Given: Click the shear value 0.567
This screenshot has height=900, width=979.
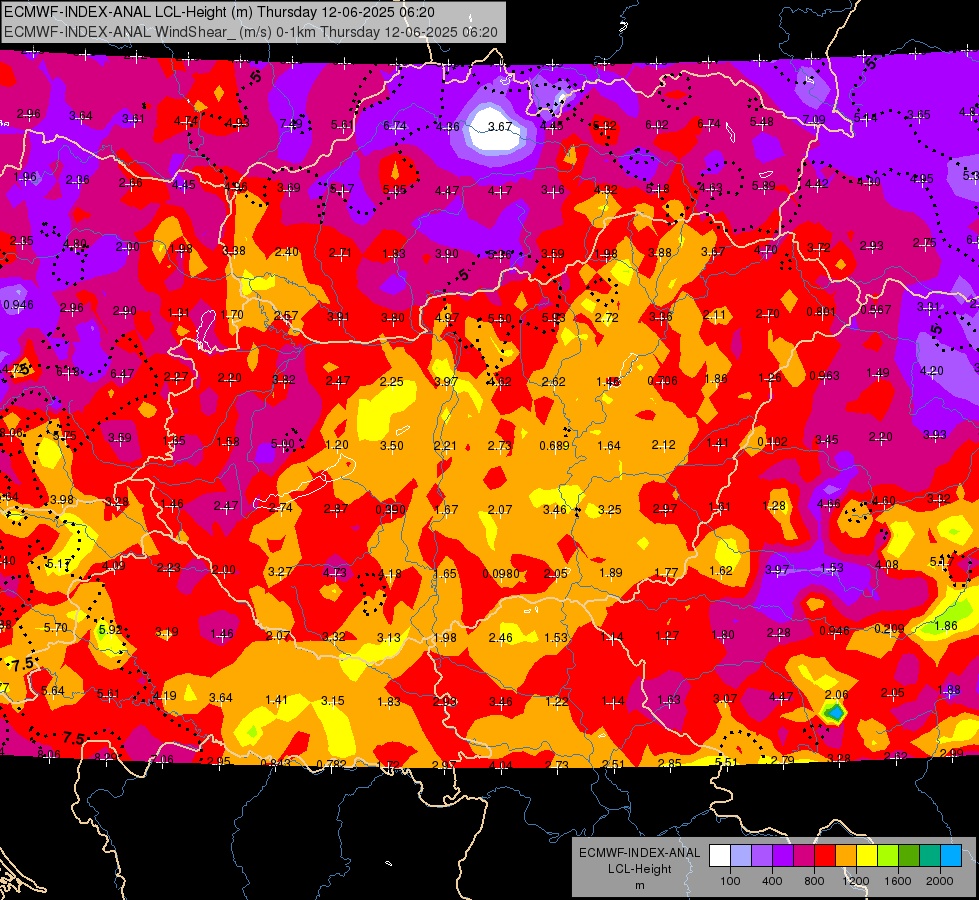Looking at the screenshot, I should (876, 310).
